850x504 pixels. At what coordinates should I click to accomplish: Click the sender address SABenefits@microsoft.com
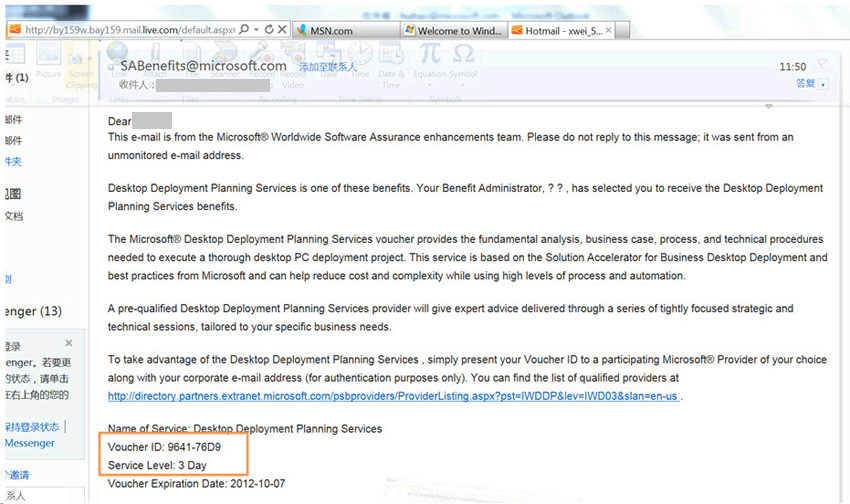pyautogui.click(x=203, y=66)
